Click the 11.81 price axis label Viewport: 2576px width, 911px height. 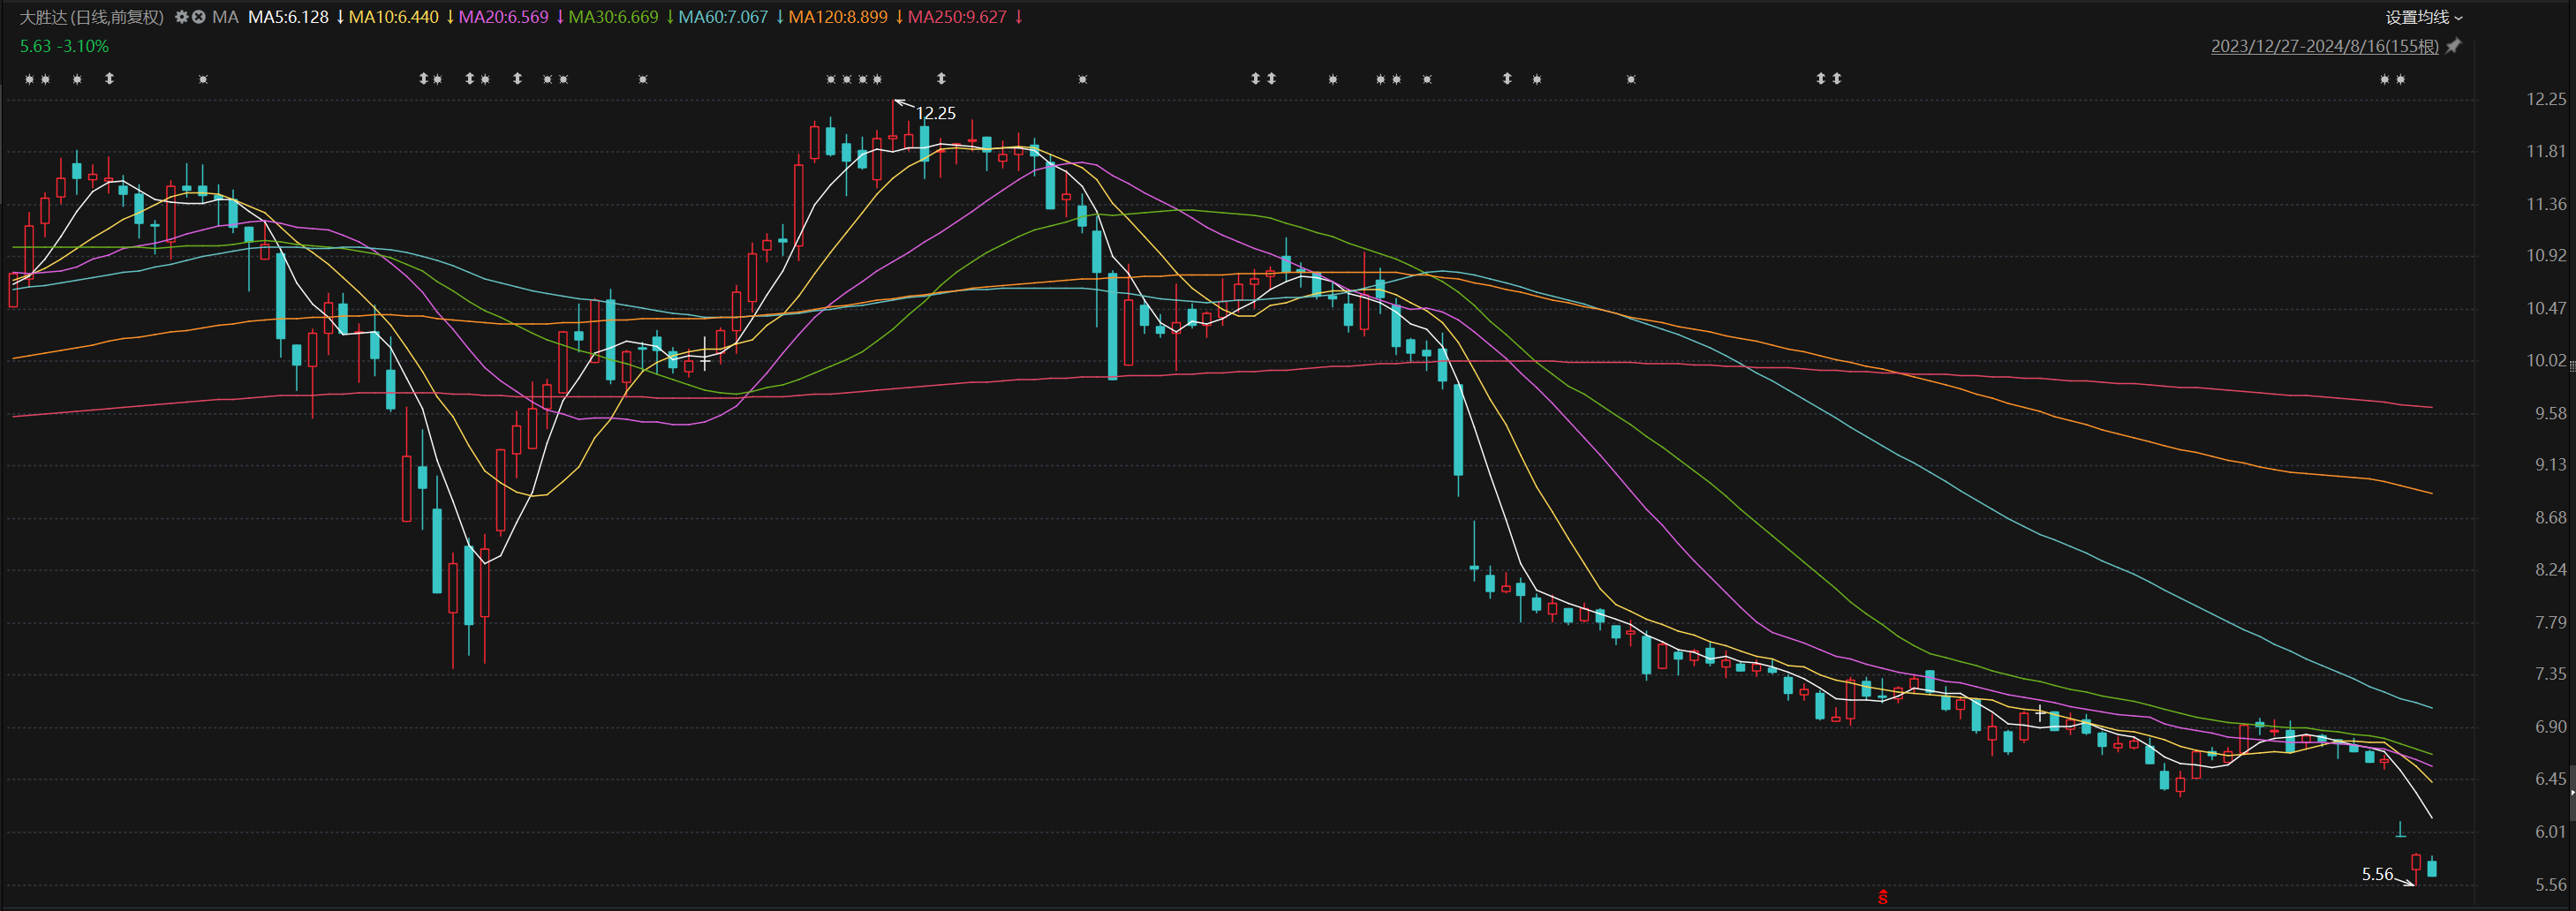2546,151
